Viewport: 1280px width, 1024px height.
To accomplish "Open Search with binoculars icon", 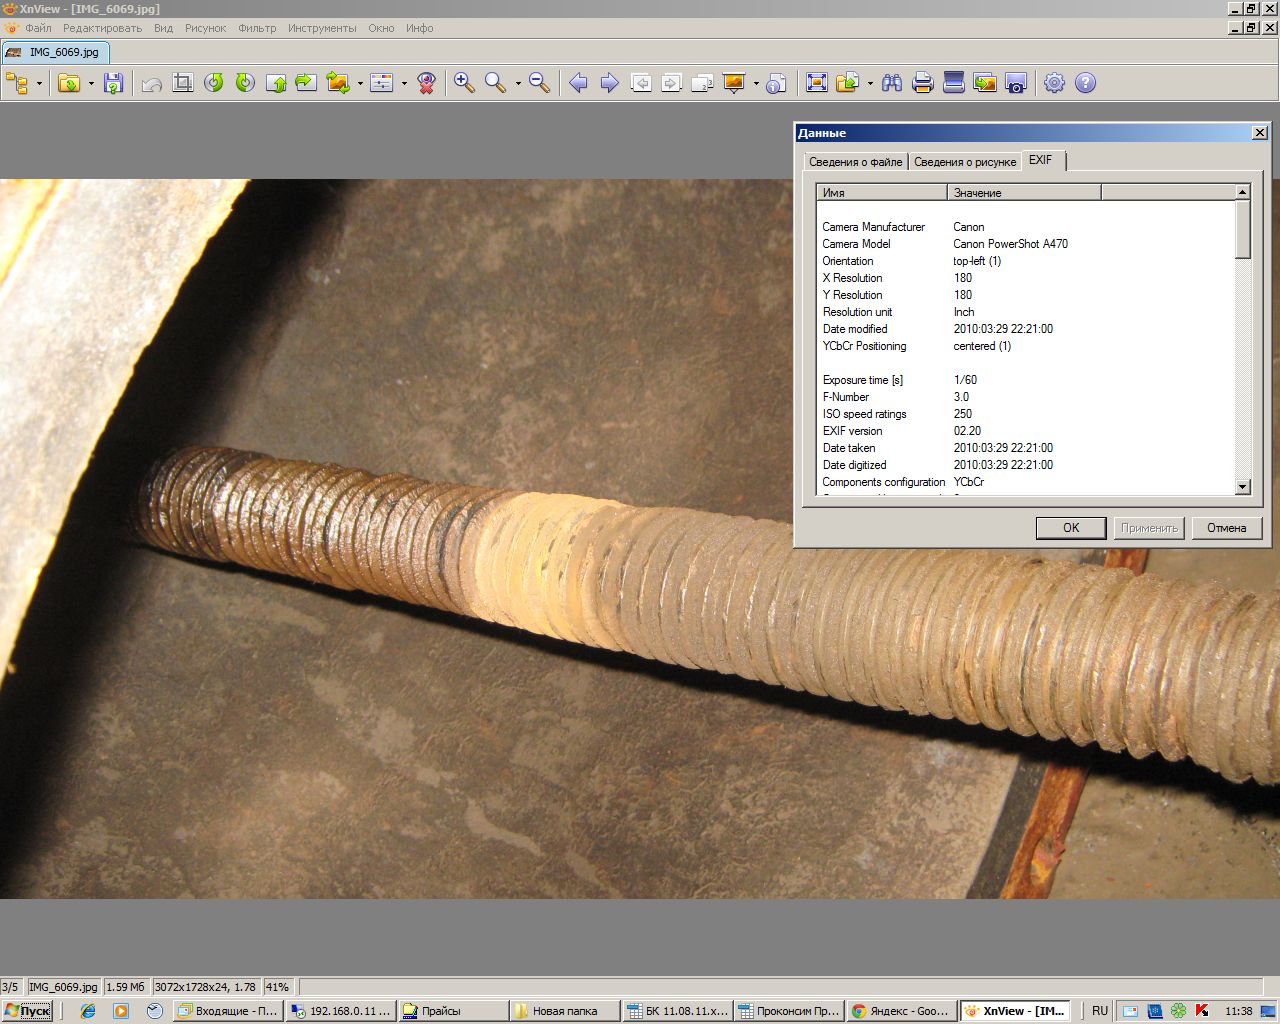I will tap(892, 83).
